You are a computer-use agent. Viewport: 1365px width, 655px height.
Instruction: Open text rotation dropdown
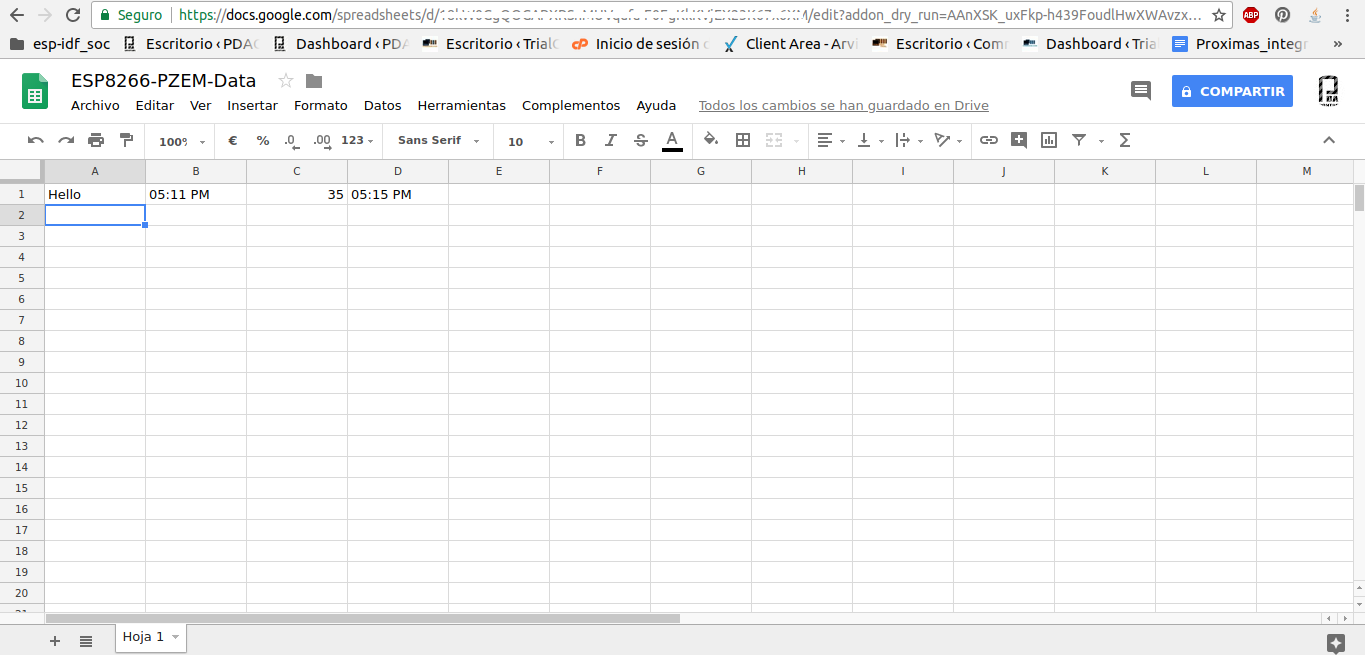[x=948, y=140]
